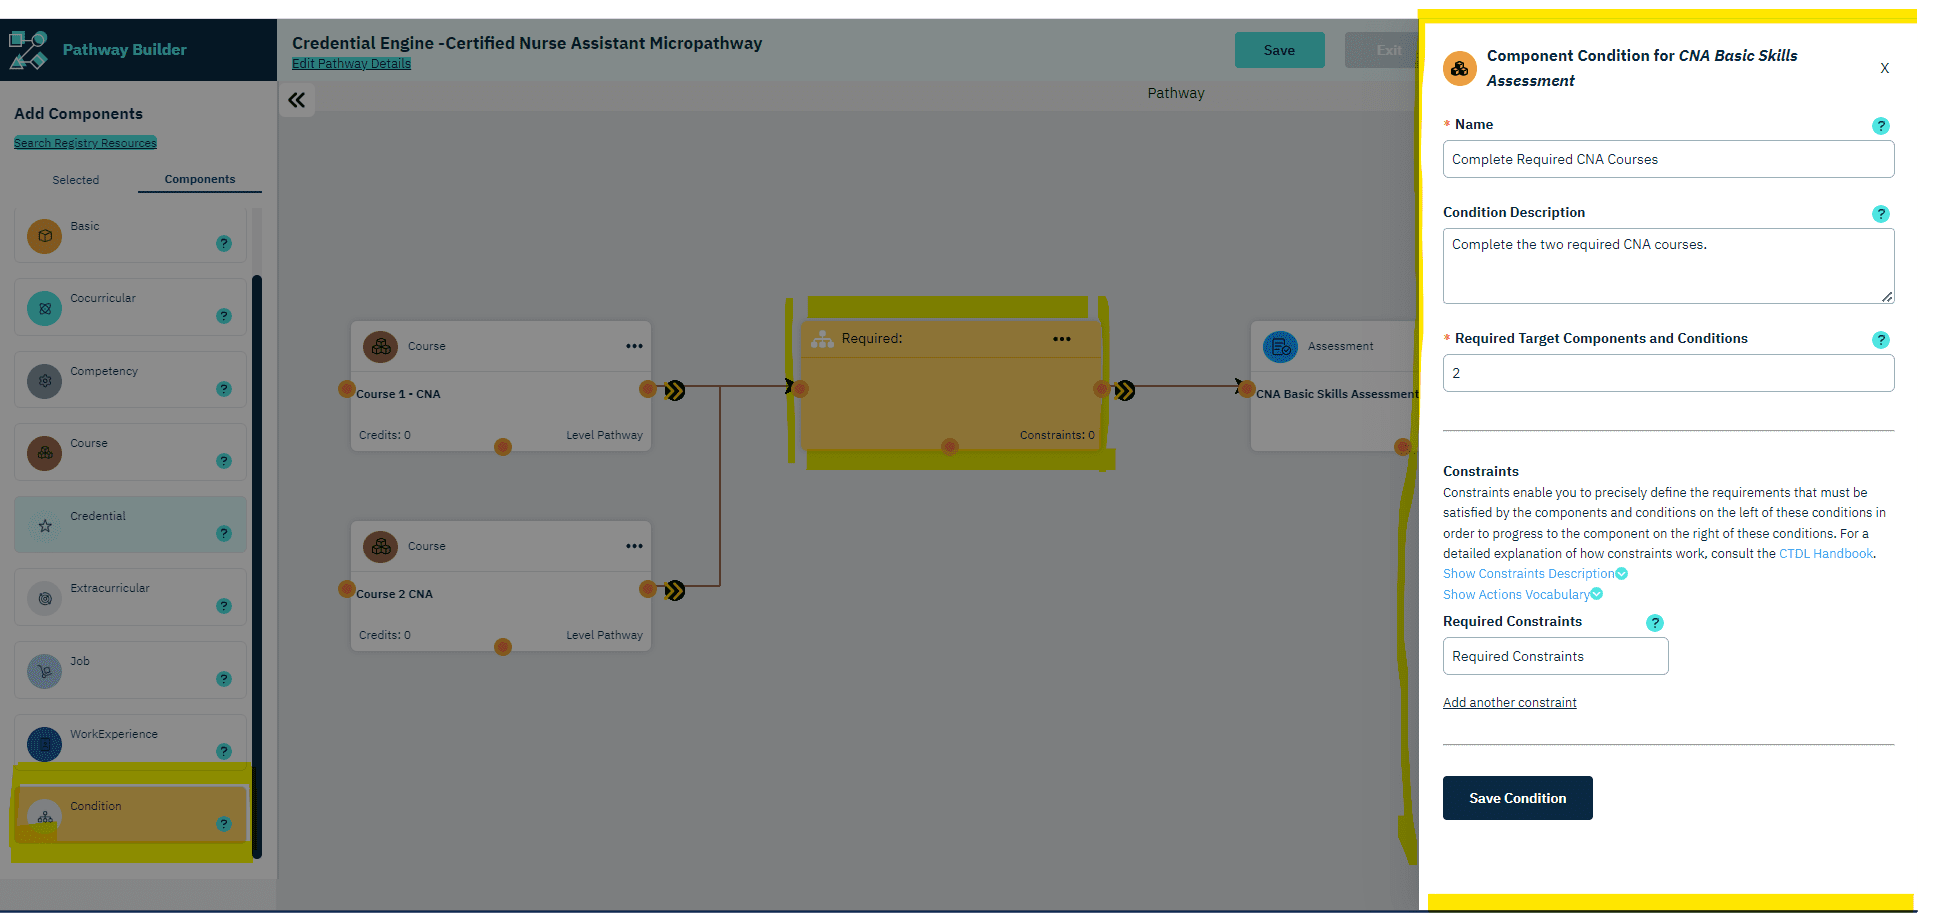Click the Save Condition button
This screenshot has height=917, width=1947.
pos(1517,798)
